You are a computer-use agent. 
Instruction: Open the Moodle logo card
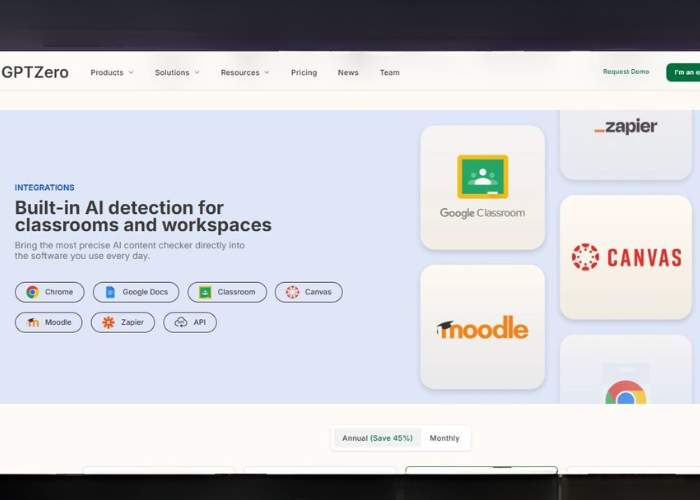tap(483, 327)
